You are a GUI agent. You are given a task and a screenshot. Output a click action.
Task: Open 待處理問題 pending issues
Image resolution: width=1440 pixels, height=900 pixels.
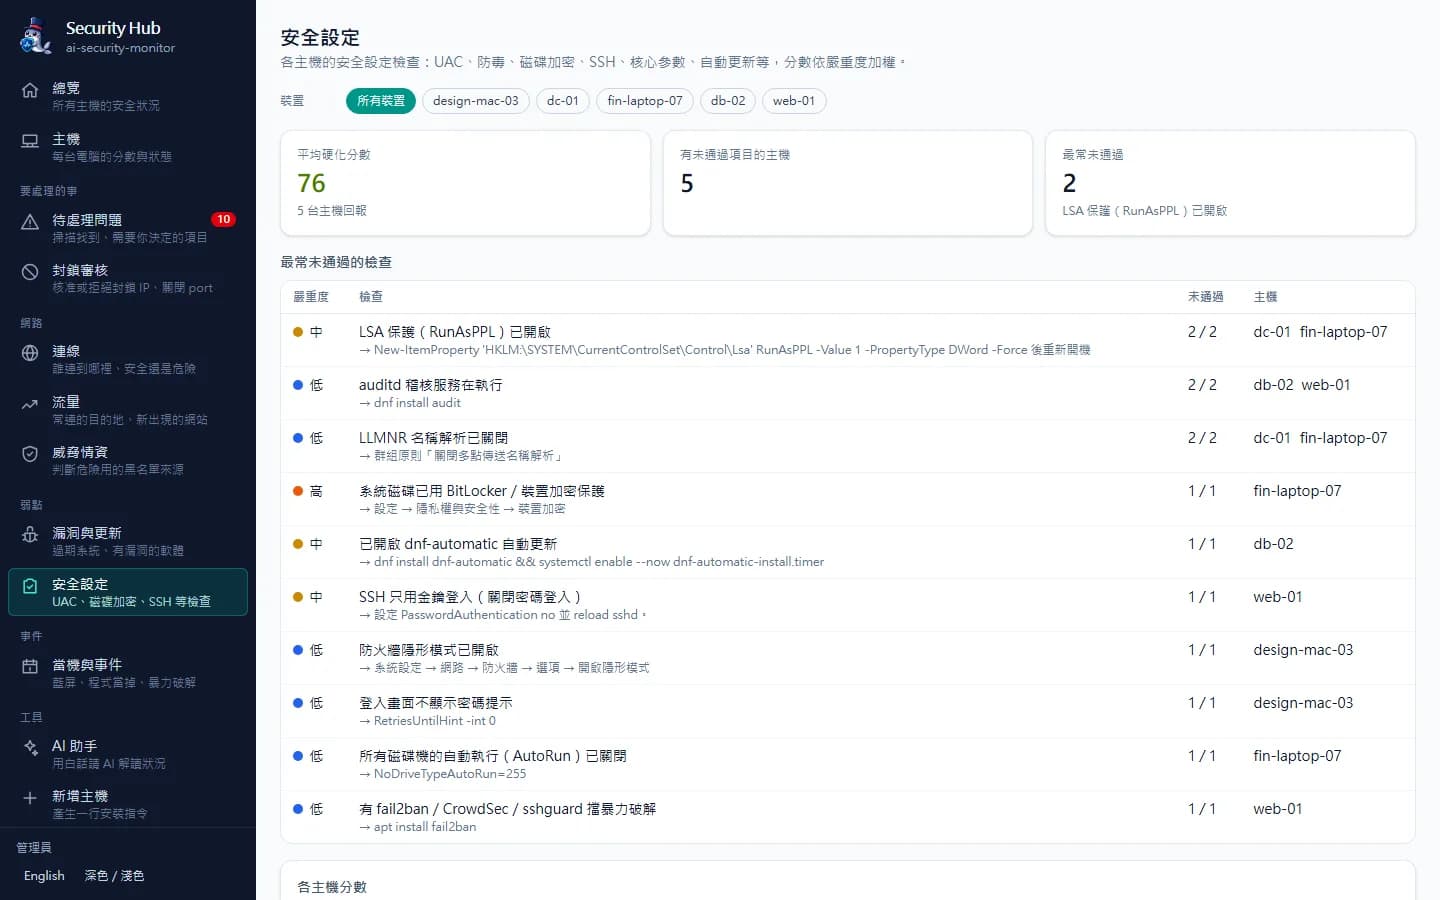coord(128,228)
